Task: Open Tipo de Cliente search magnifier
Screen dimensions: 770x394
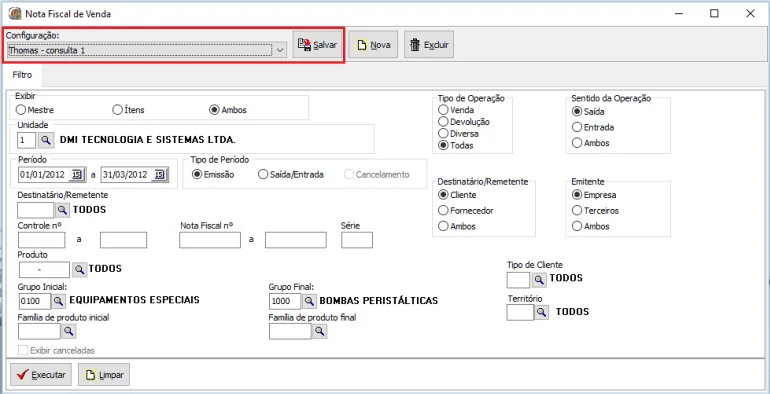Action: point(539,280)
